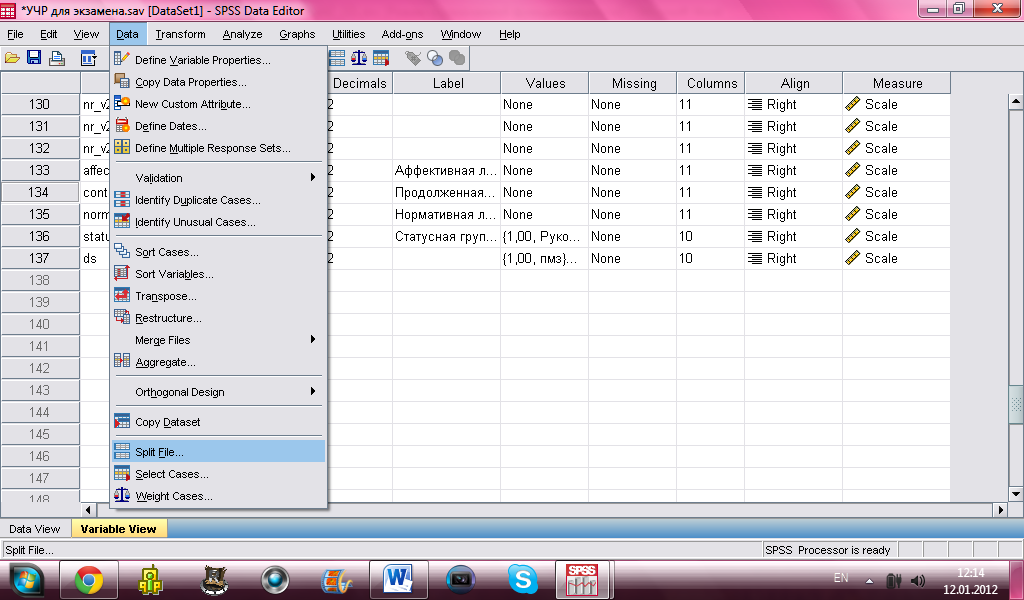The height and width of the screenshot is (600, 1024).
Task: Click the Align cell of row 130
Action: [793, 104]
